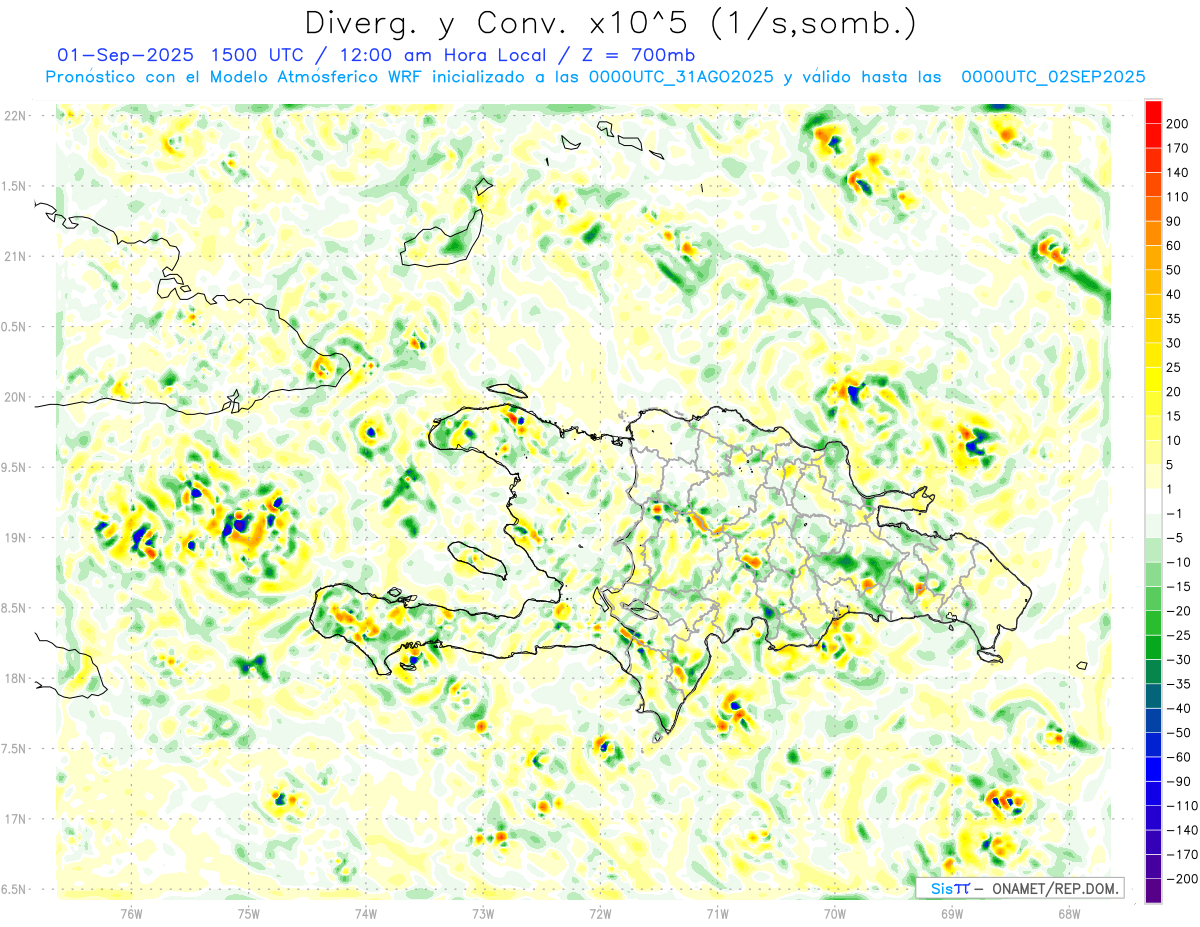Select the -25 colorbar value
Image resolution: width=1200 pixels, height=927 pixels.
click(1181, 635)
